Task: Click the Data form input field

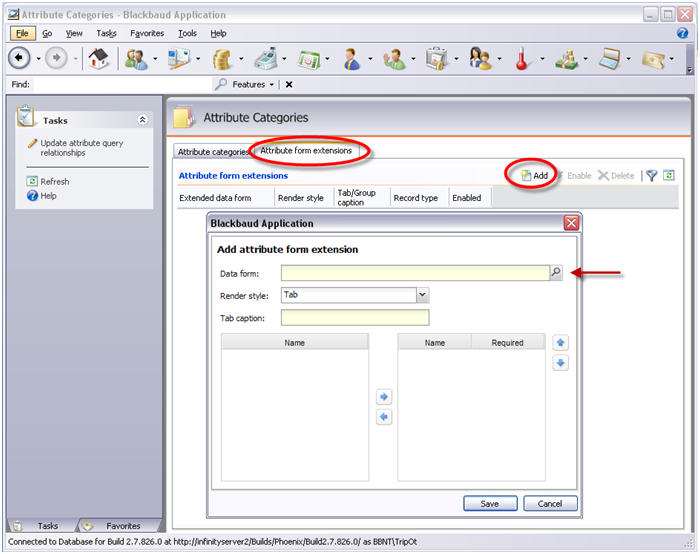Action: (x=415, y=273)
